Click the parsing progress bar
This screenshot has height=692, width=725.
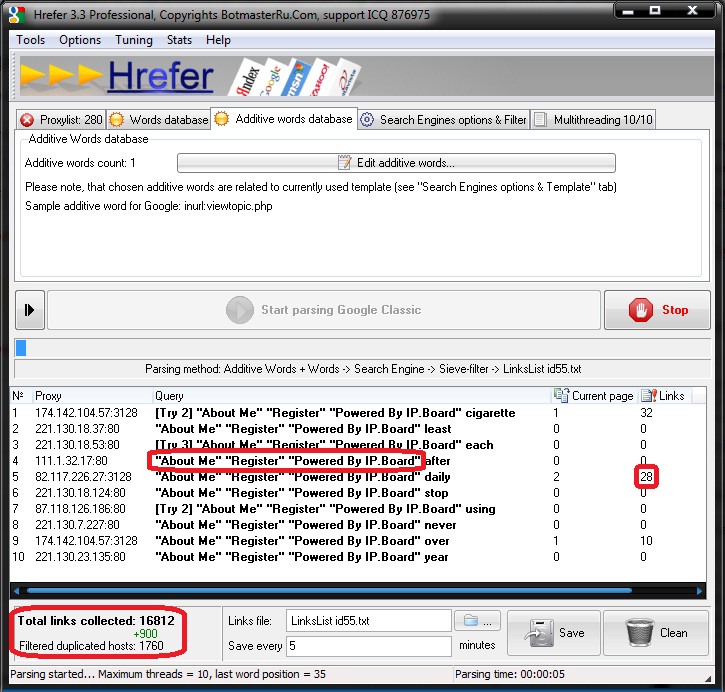click(362, 348)
